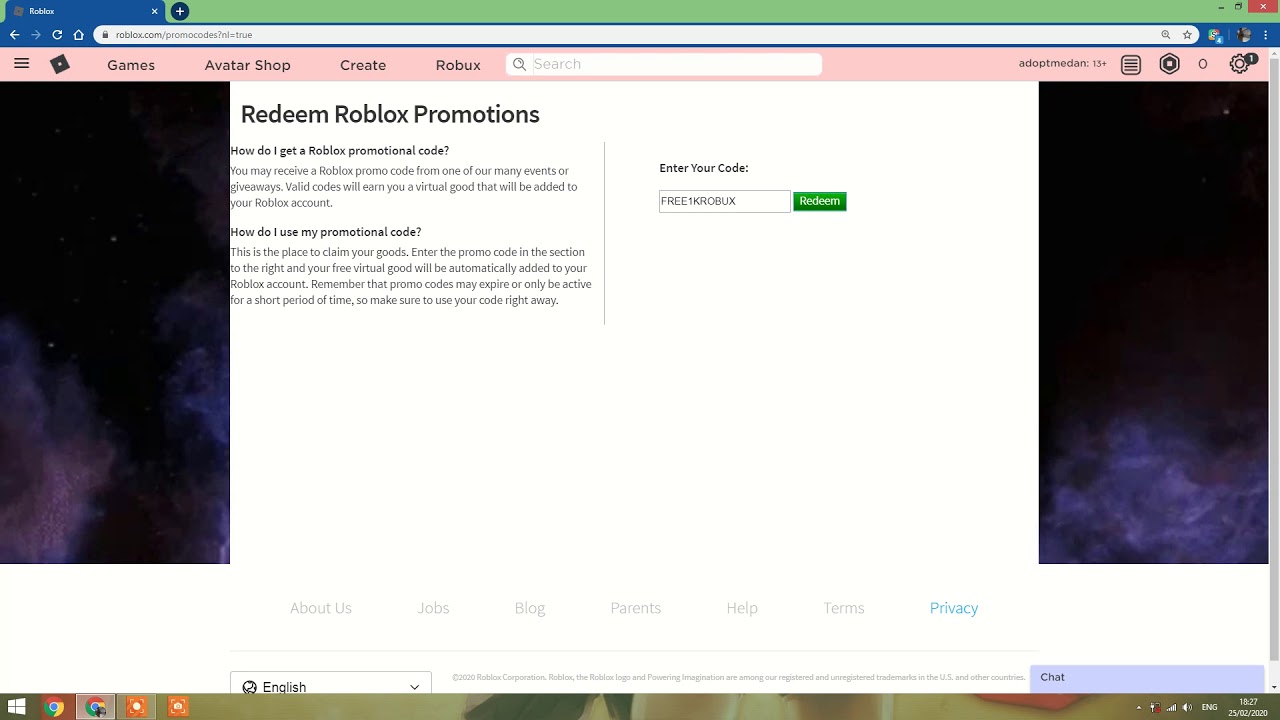1280x720 pixels.
Task: Open the Robux menu item
Action: (x=458, y=65)
